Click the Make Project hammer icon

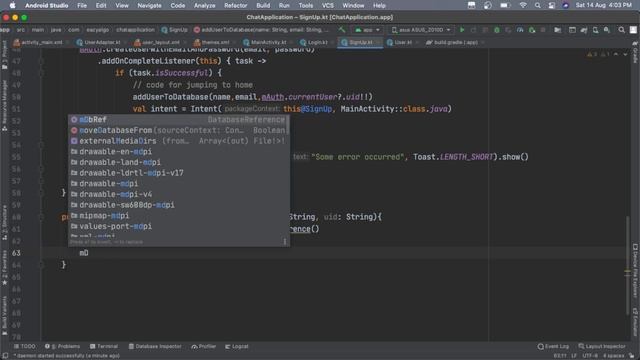point(342,30)
